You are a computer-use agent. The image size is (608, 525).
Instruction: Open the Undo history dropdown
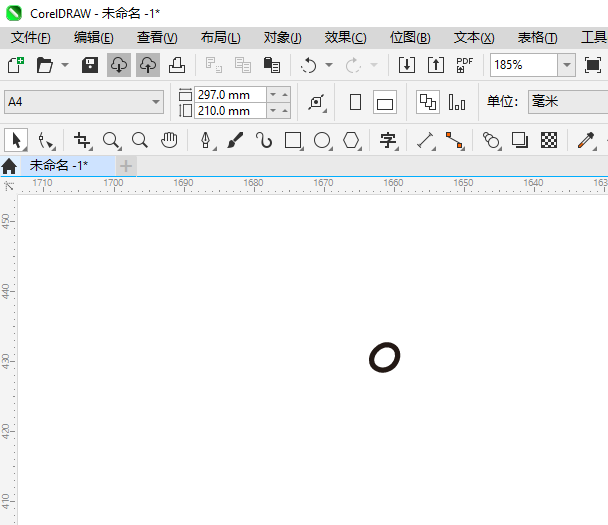click(329, 65)
